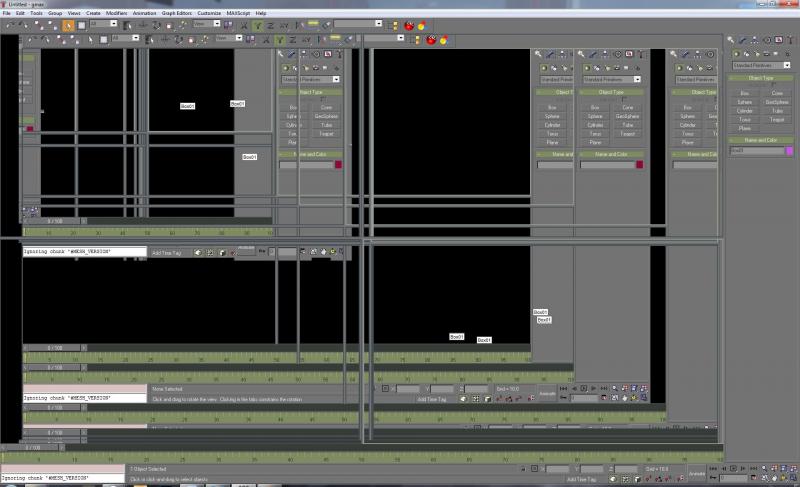Collapse Name and Color rollout, rightmost panel

pyautogui.click(x=761, y=140)
